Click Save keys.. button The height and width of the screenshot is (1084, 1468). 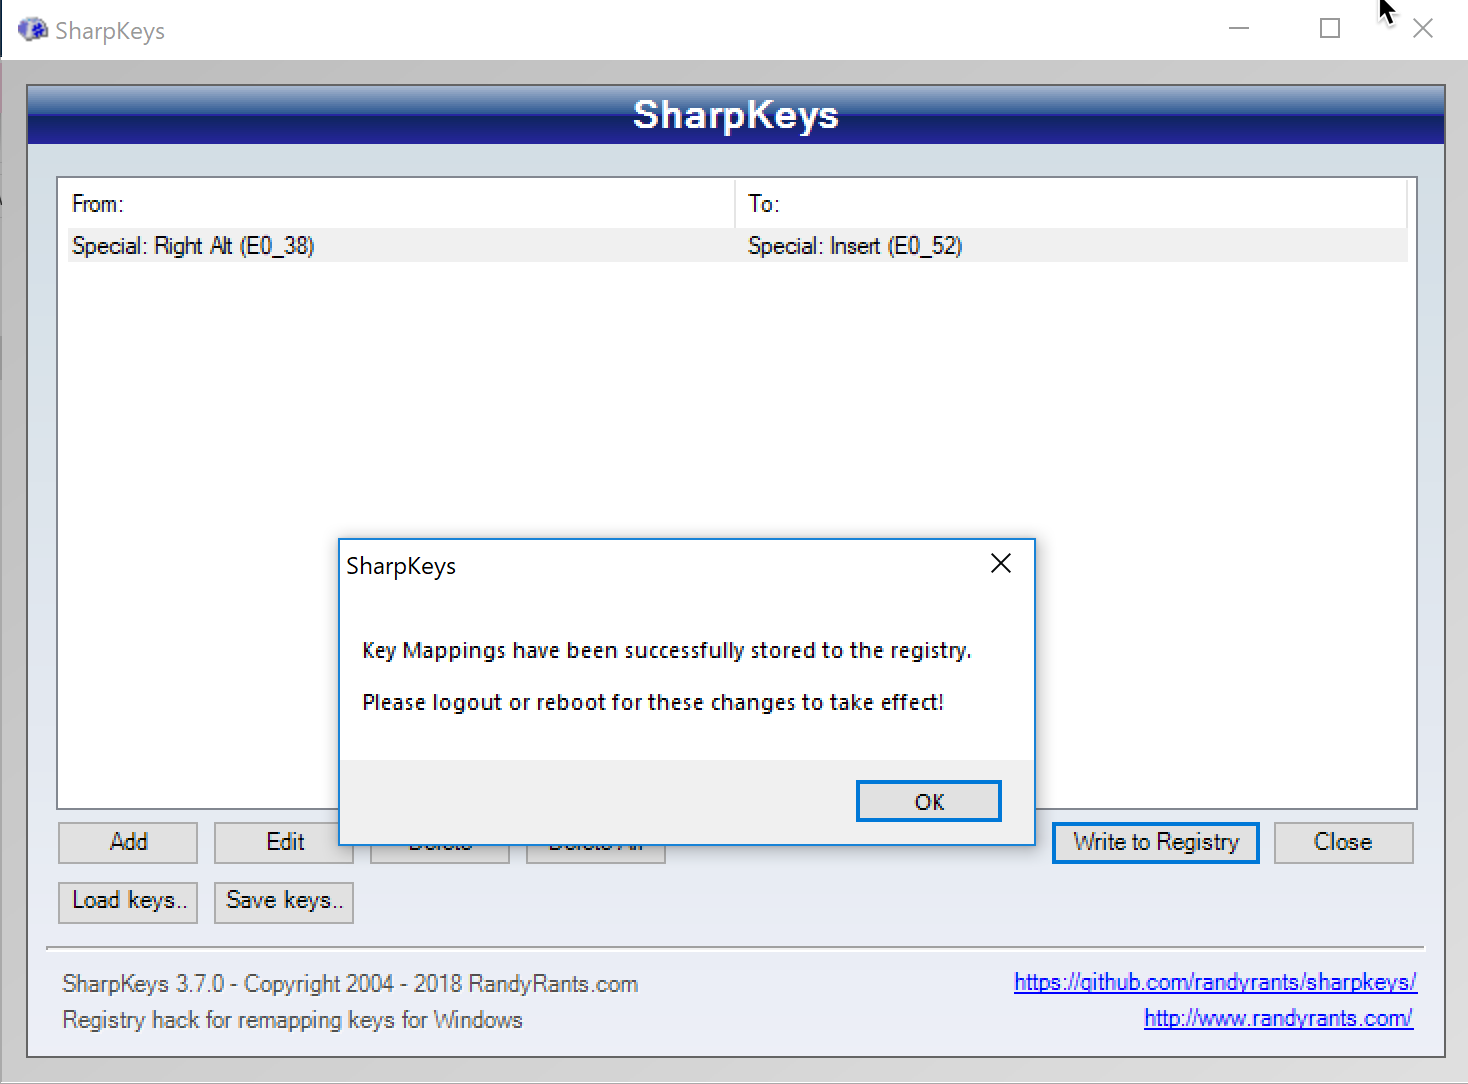coord(284,901)
